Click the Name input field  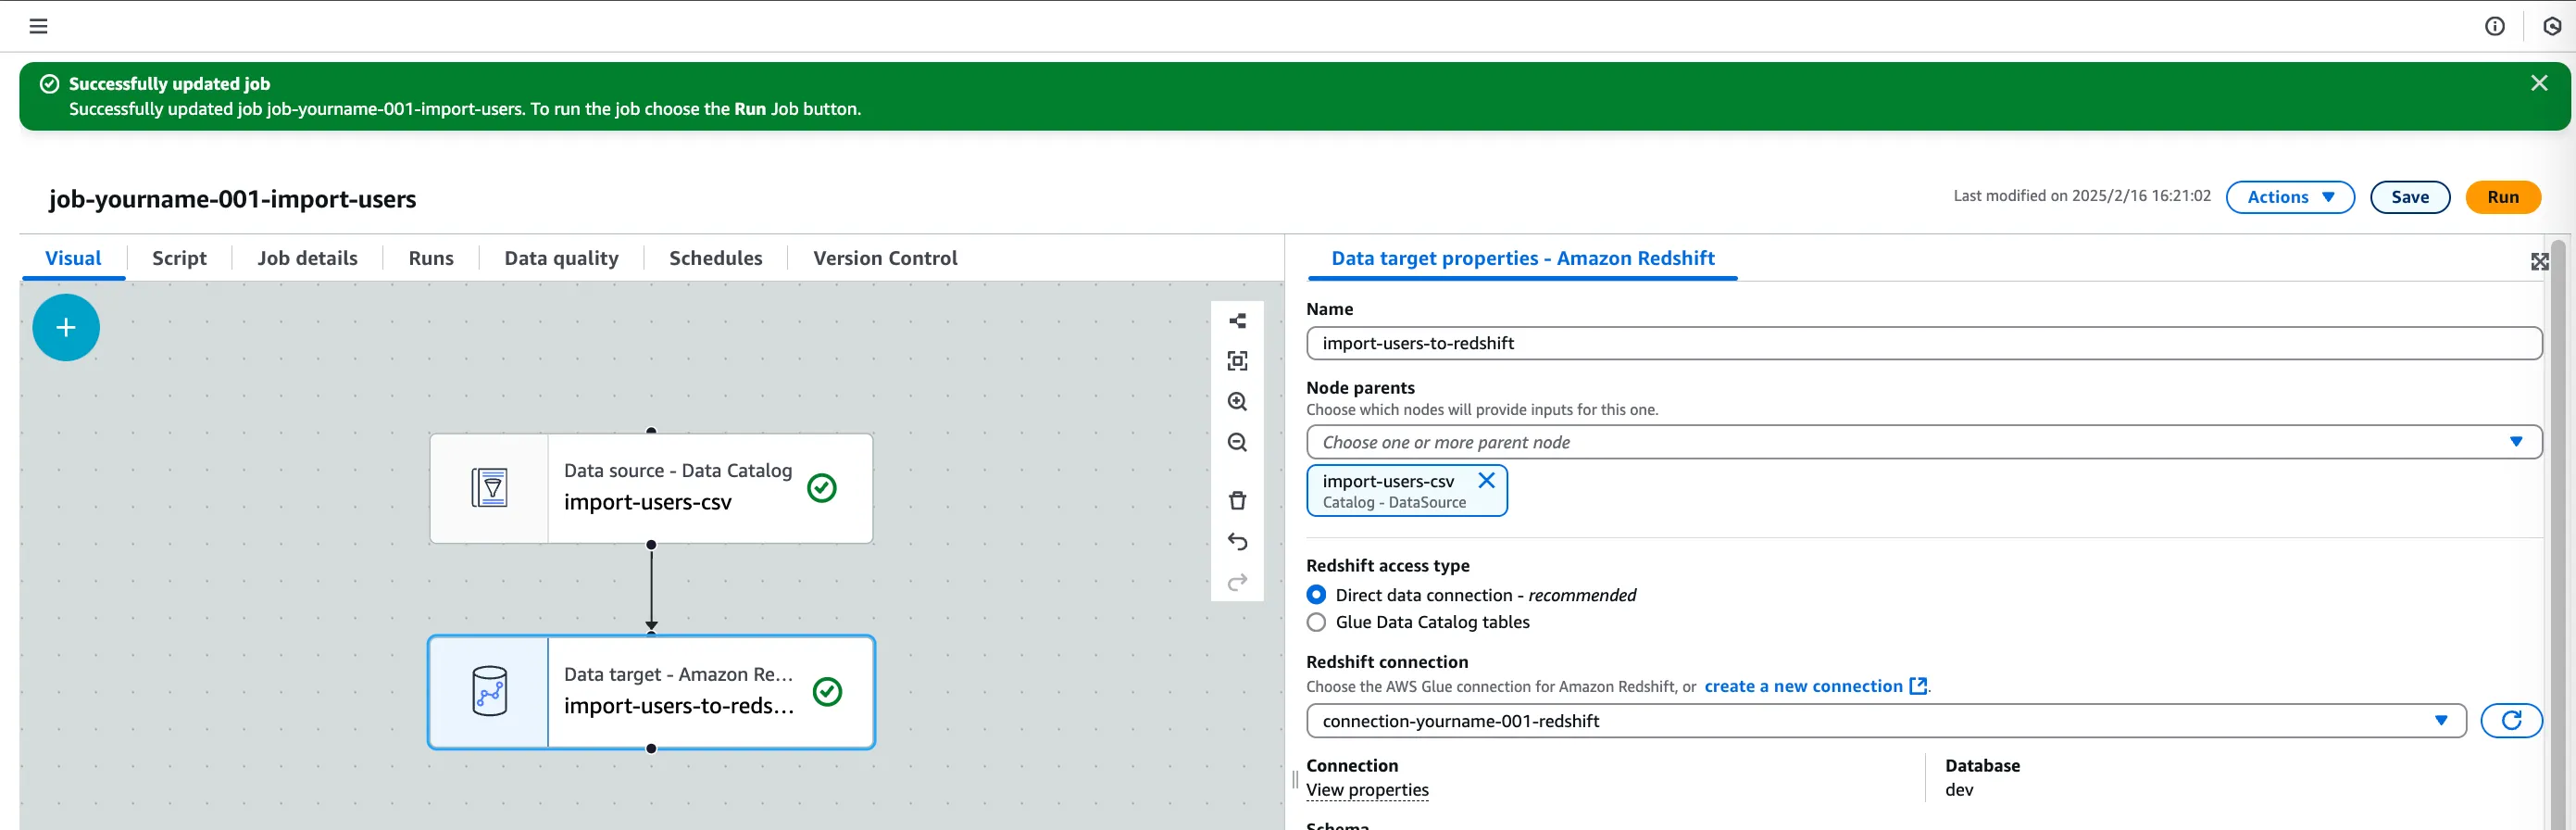click(x=1922, y=343)
